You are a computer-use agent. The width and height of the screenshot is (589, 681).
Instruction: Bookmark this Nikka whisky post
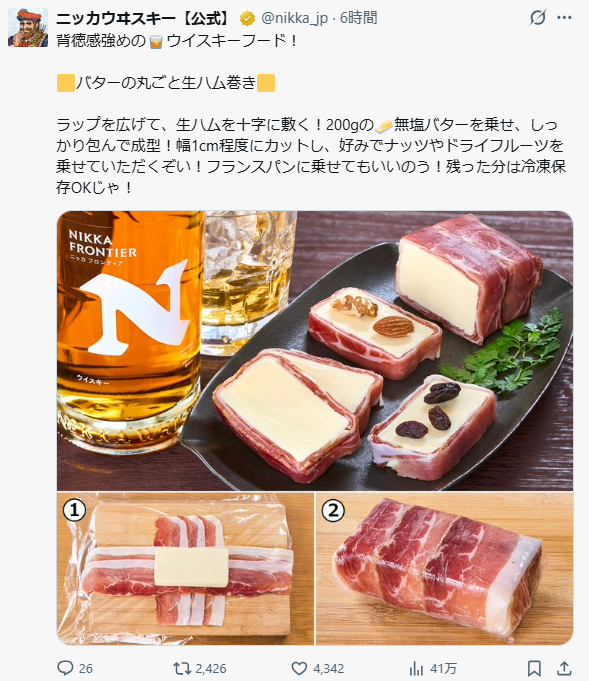click(x=534, y=668)
